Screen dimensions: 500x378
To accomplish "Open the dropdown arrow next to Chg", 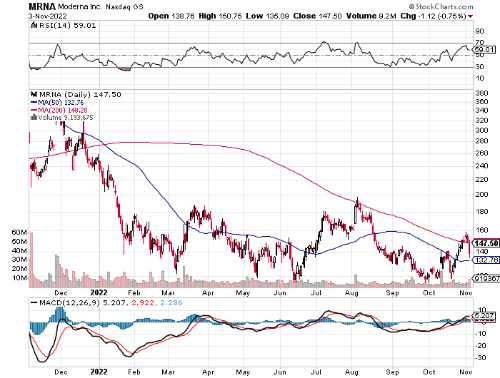I will click(x=470, y=16).
